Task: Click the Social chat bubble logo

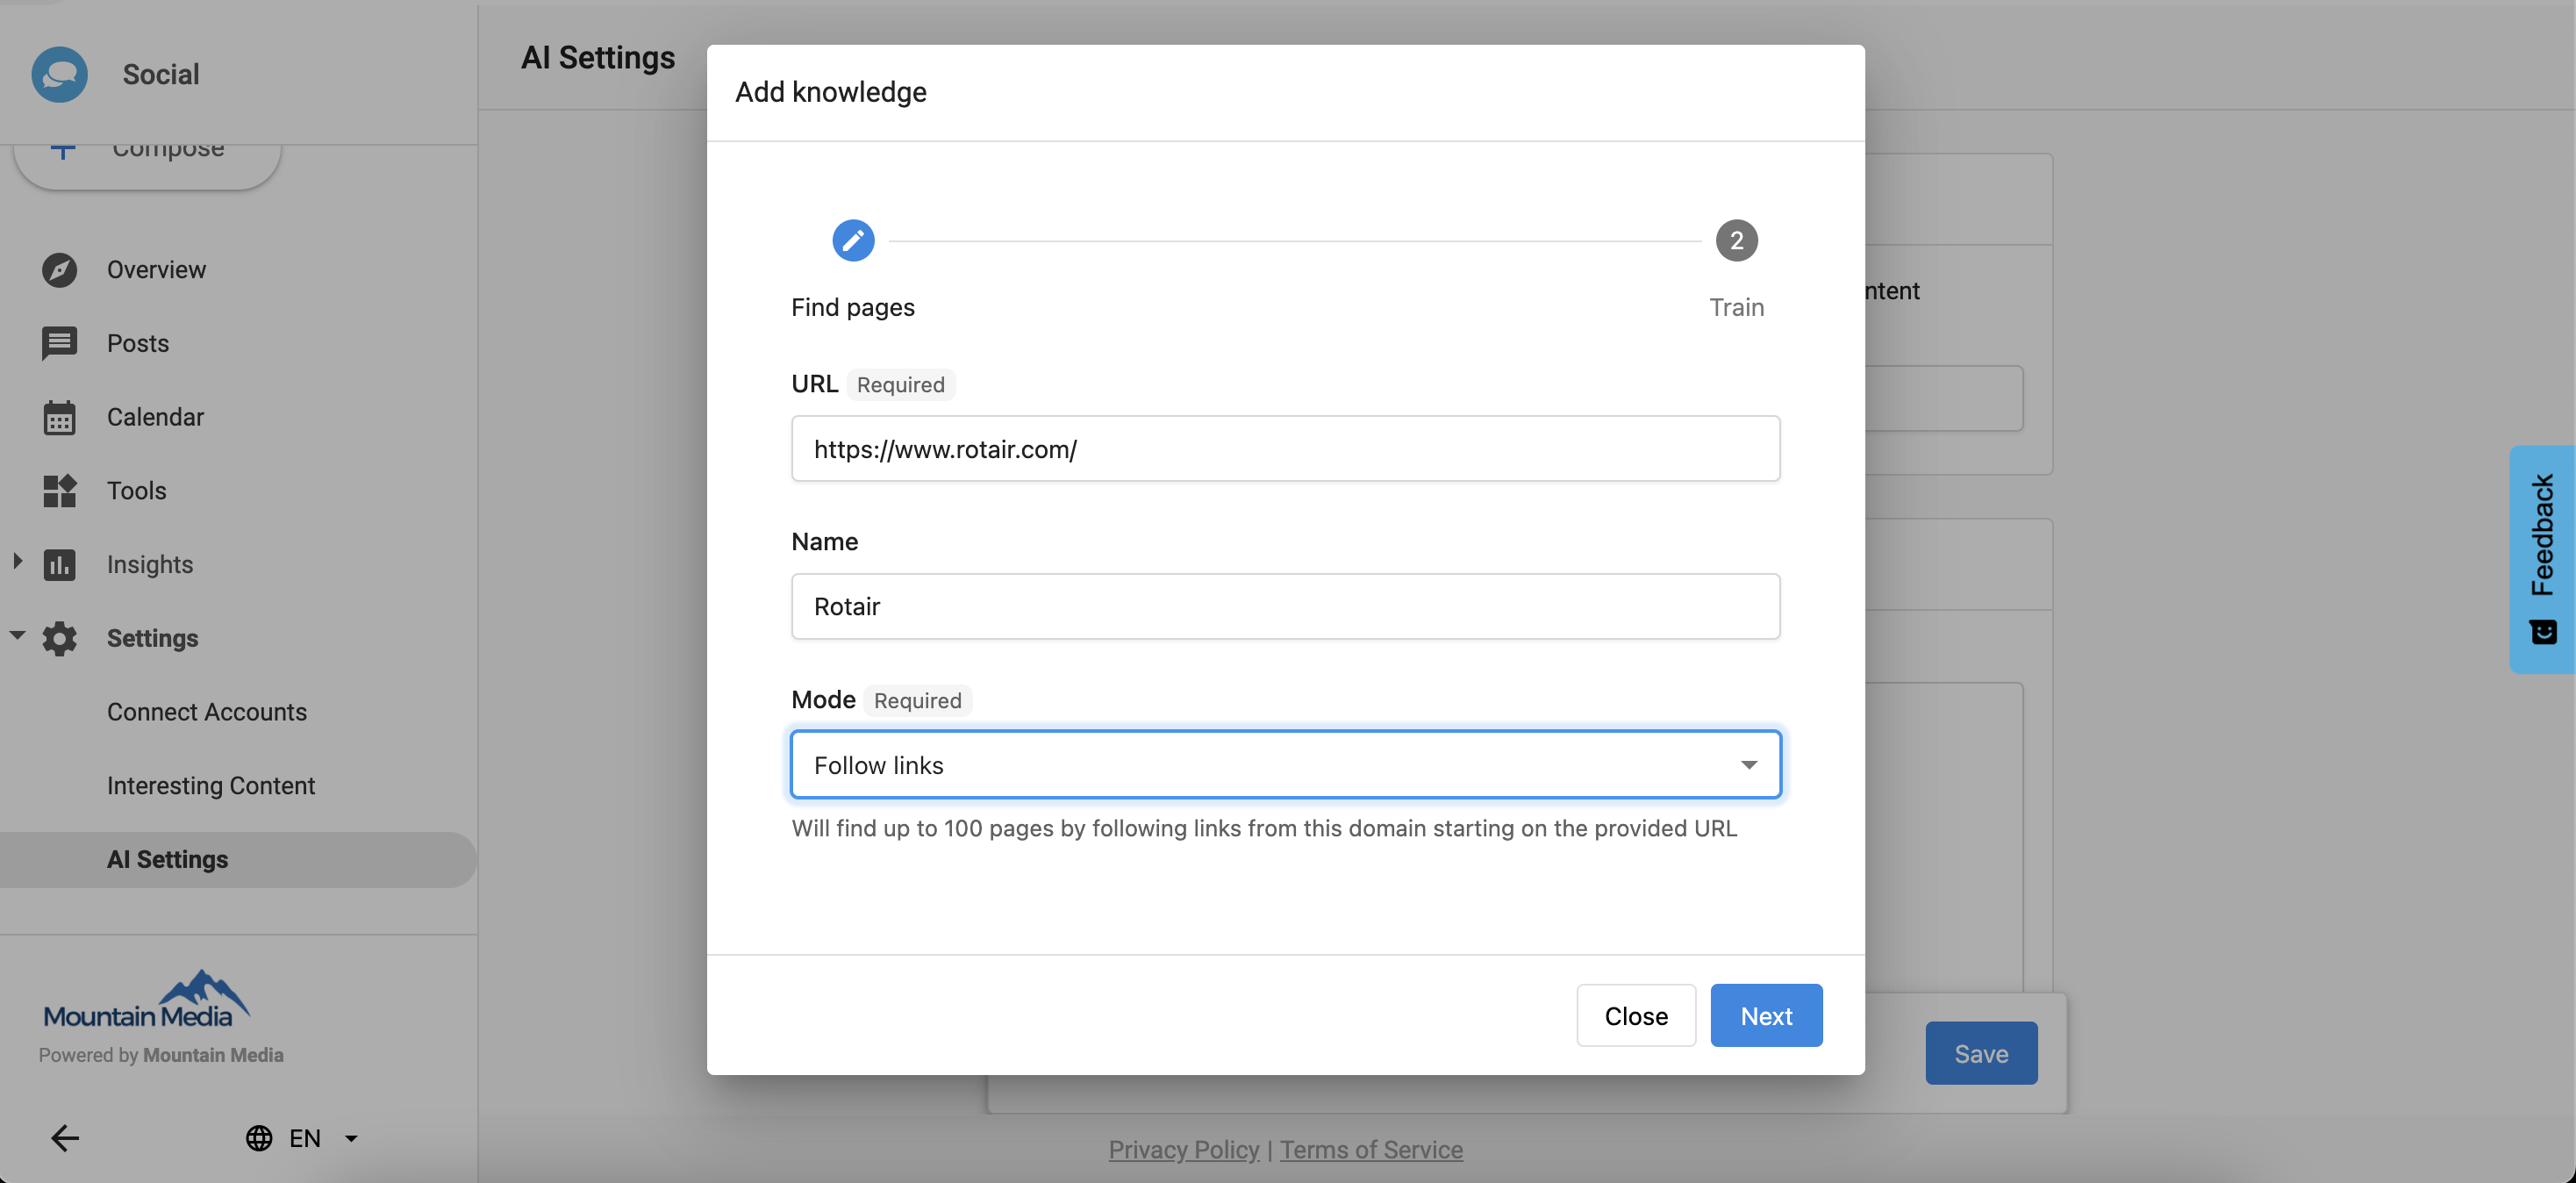Action: click(x=59, y=74)
